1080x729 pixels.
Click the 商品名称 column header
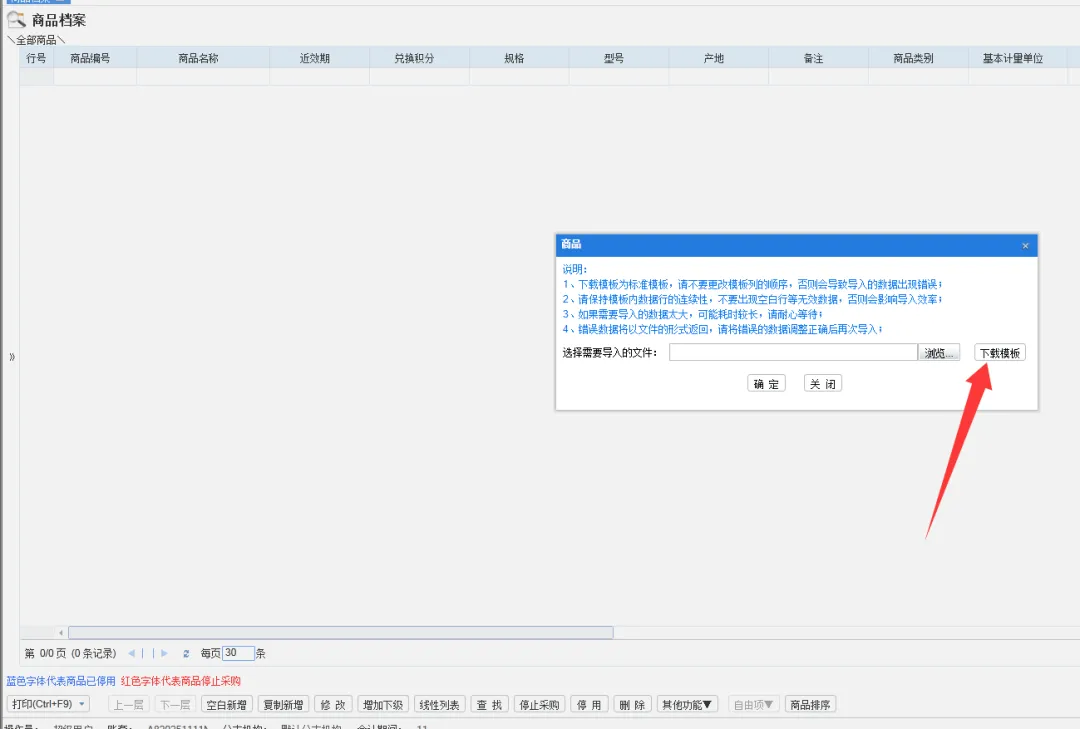tap(198, 59)
